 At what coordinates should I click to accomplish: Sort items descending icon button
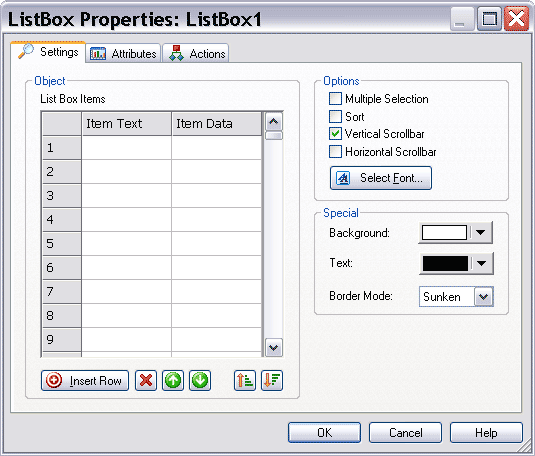[272, 380]
